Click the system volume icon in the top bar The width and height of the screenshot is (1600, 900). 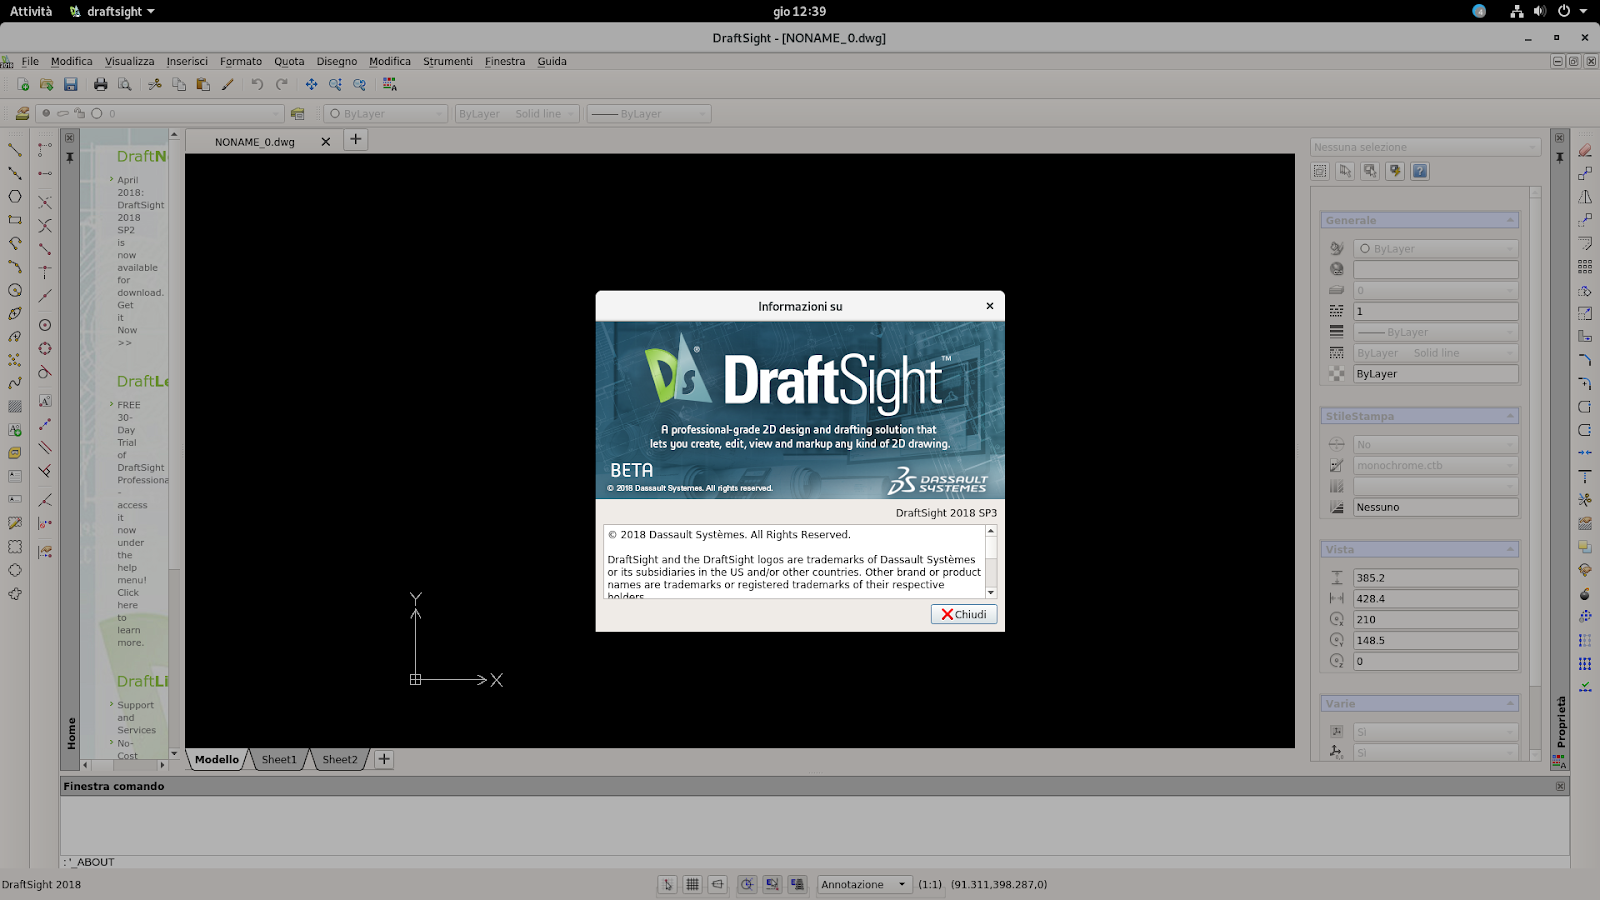tap(1539, 11)
